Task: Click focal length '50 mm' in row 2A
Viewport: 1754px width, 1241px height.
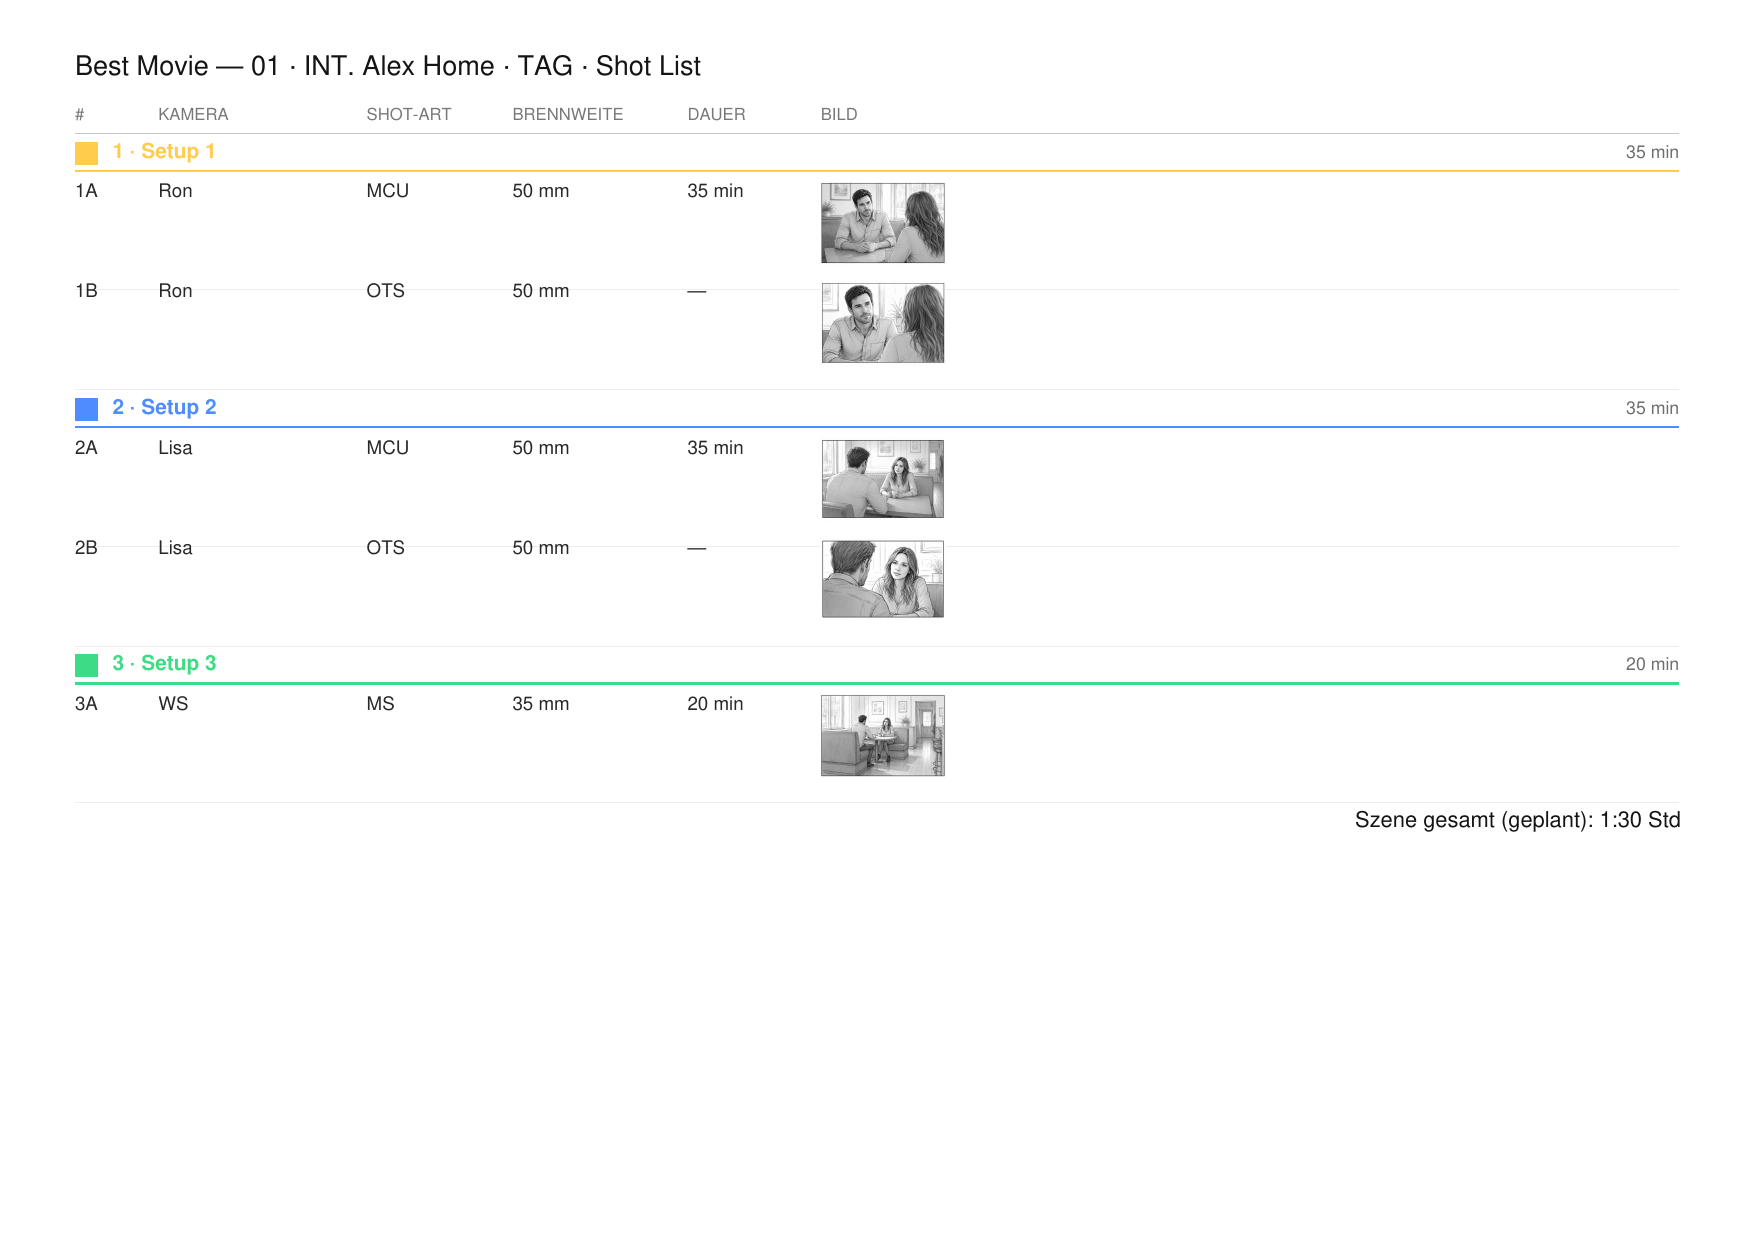Action: point(541,448)
